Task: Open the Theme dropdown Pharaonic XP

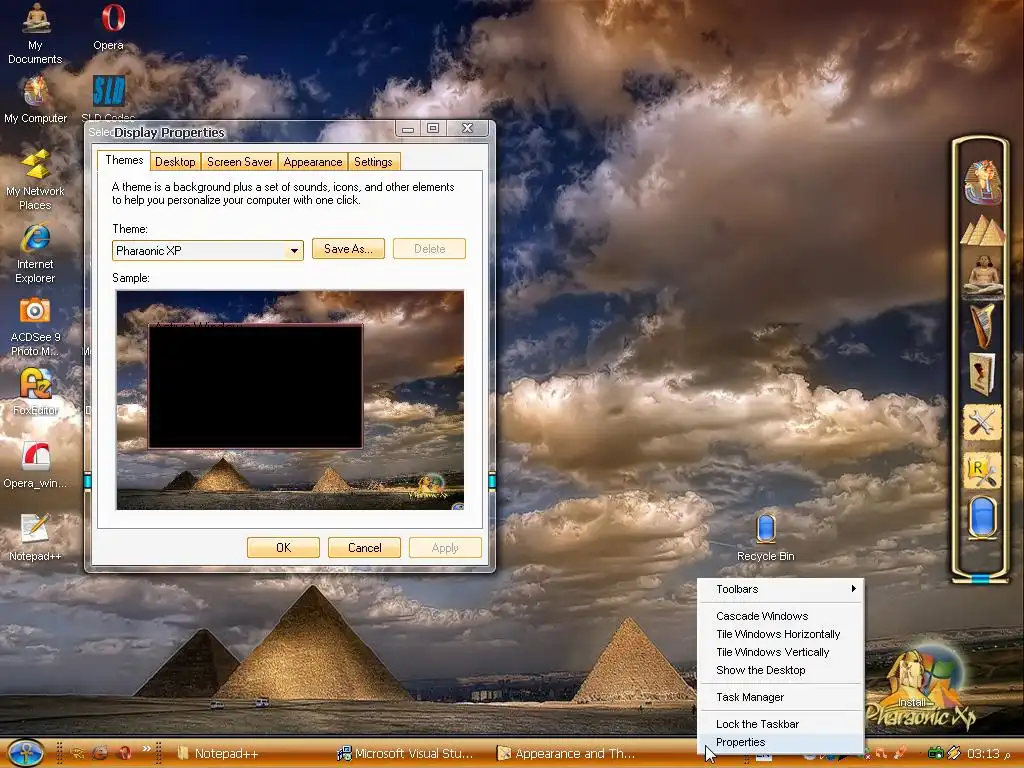Action: [x=208, y=251]
